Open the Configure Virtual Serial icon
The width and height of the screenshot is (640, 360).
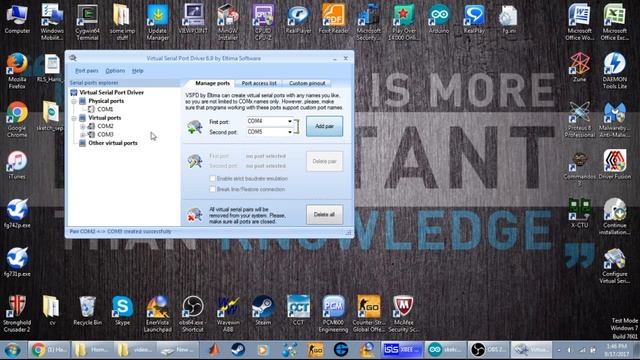coord(615,266)
